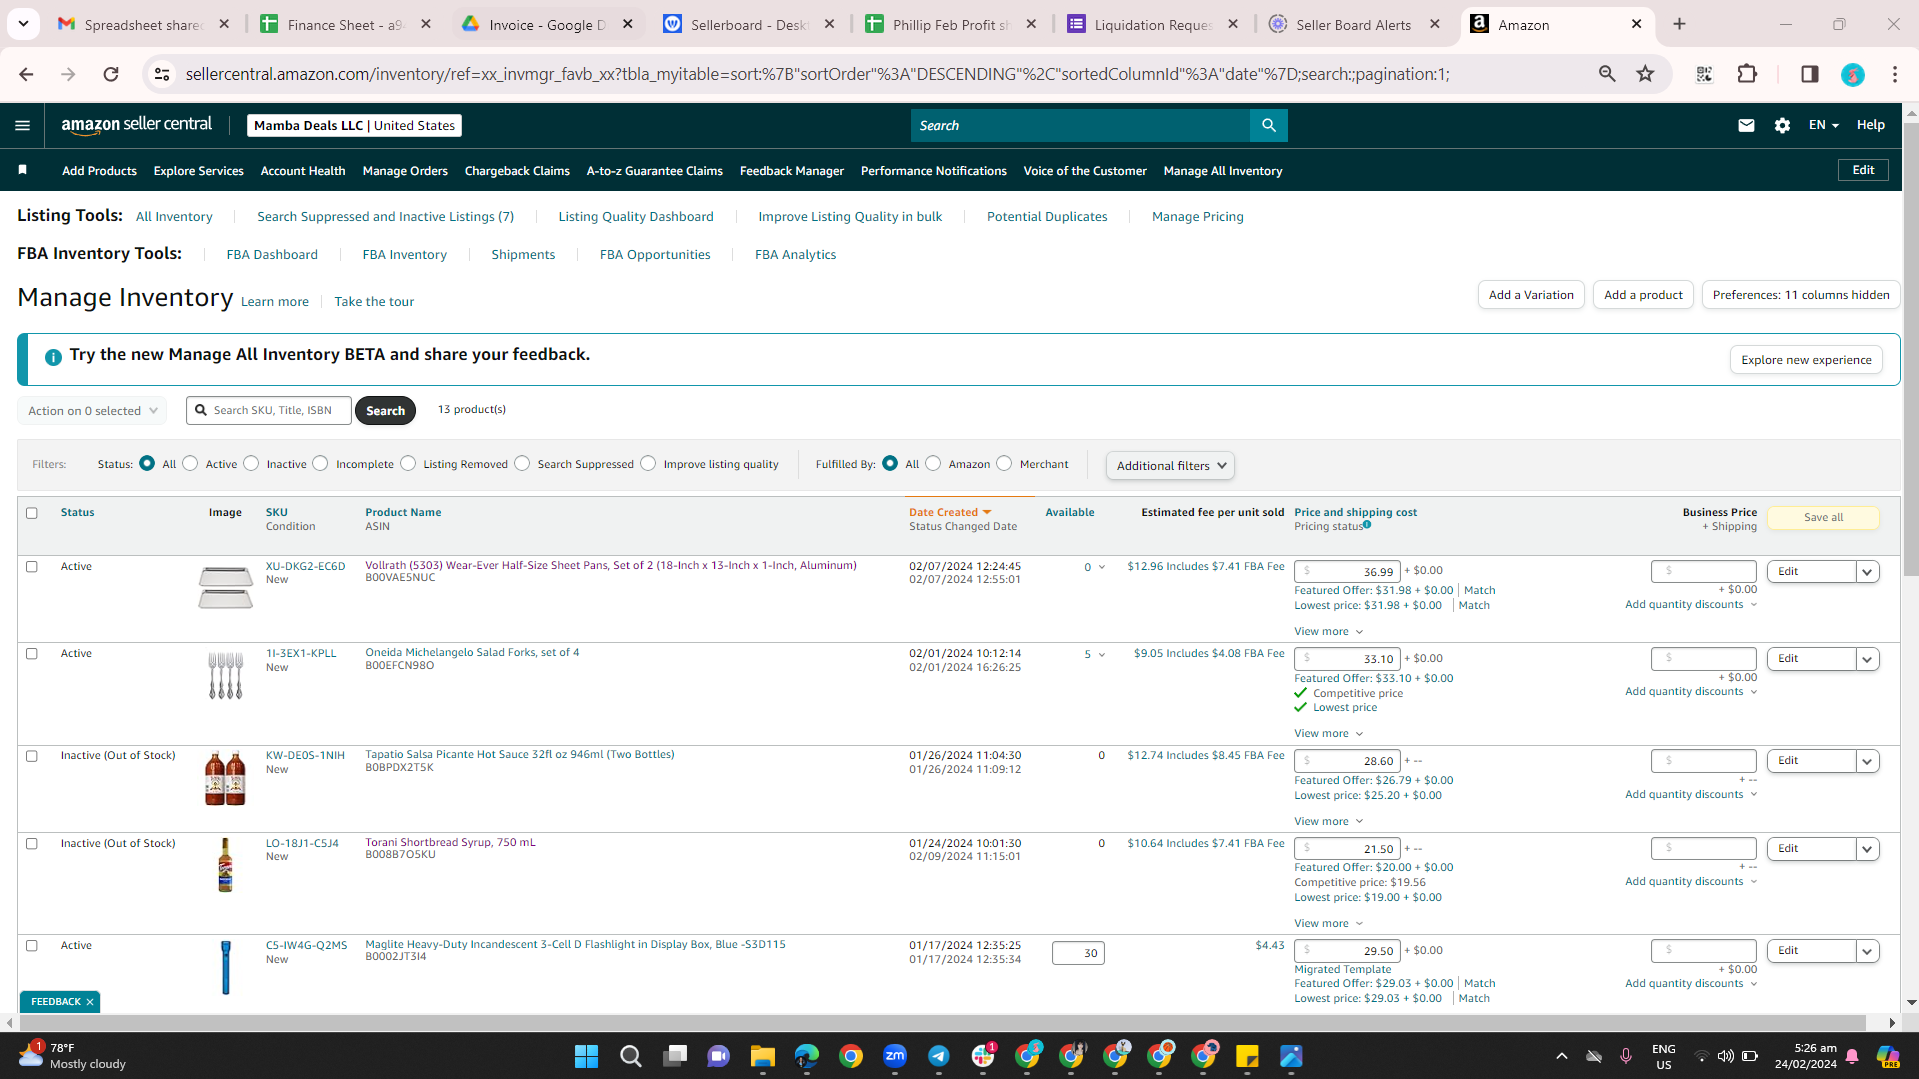Click the Vollrath sheet pans product thumbnail
Screen dimensions: 1919x1079
(225, 587)
